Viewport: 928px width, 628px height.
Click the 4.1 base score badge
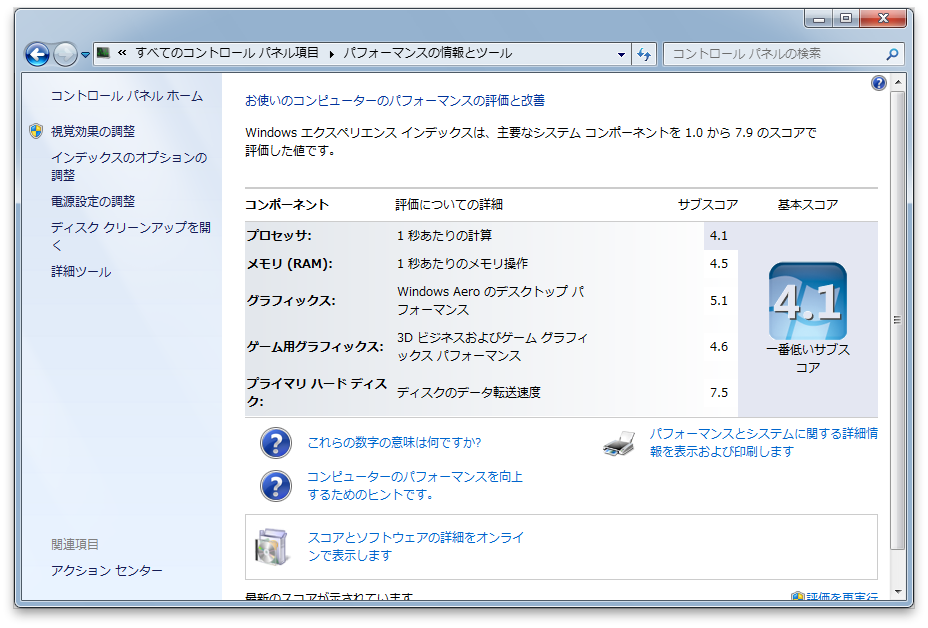tap(808, 301)
